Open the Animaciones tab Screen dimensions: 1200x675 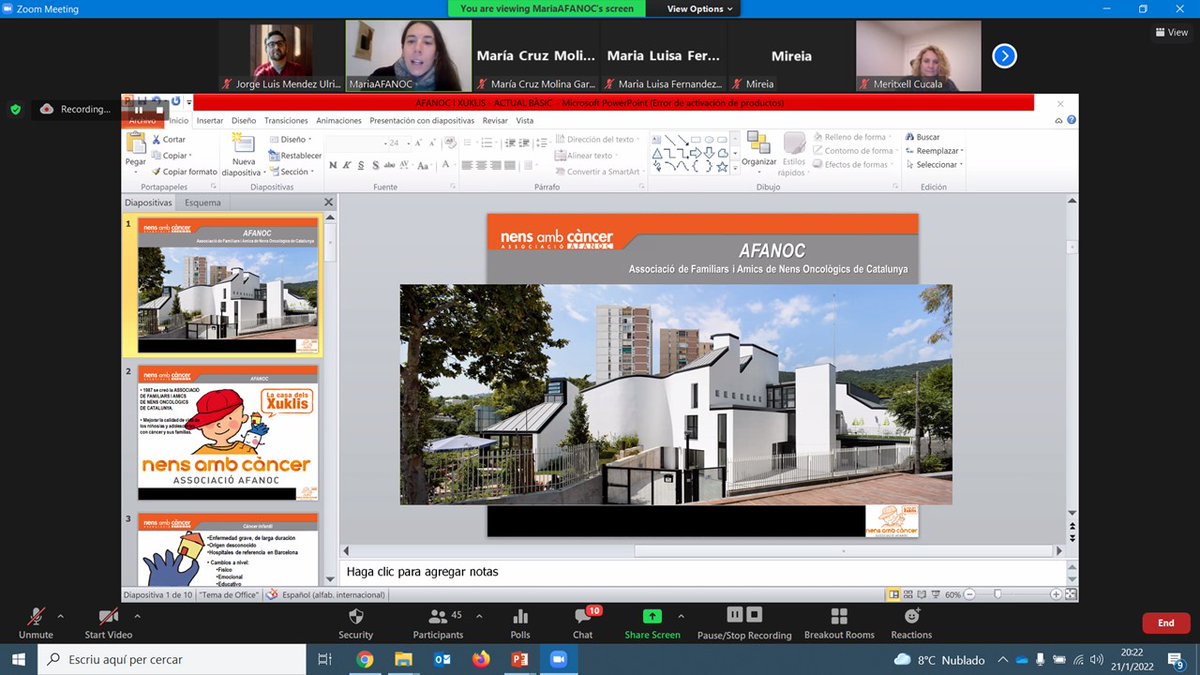pos(339,120)
